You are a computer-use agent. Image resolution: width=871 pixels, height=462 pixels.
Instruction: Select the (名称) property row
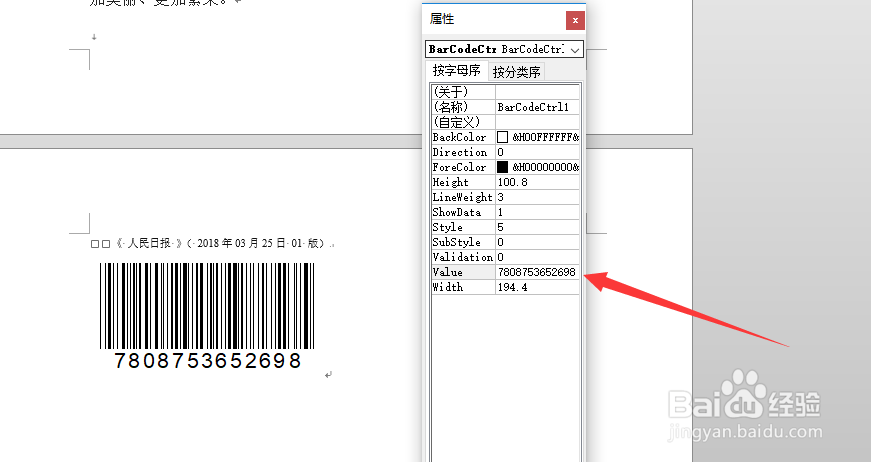(x=505, y=107)
